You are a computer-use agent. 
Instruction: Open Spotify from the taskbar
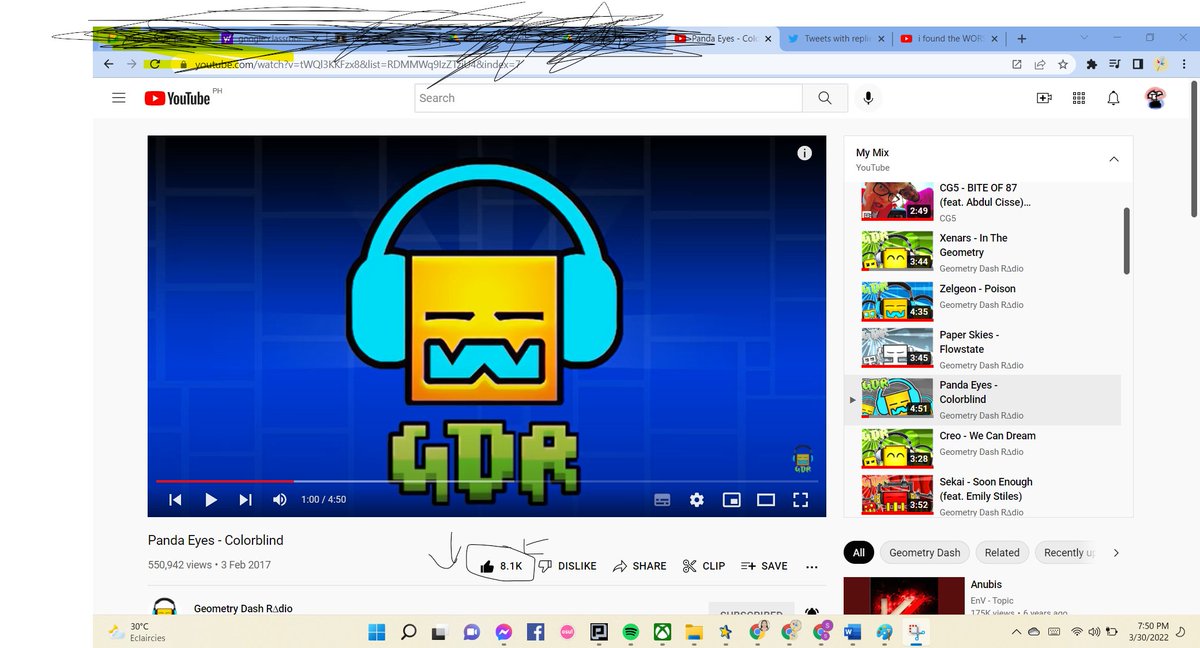pos(630,632)
